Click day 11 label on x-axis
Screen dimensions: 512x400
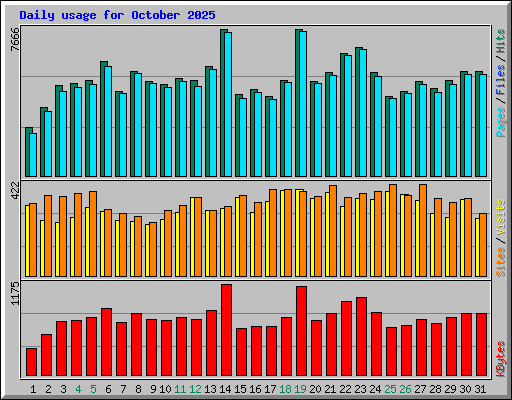pos(180,389)
